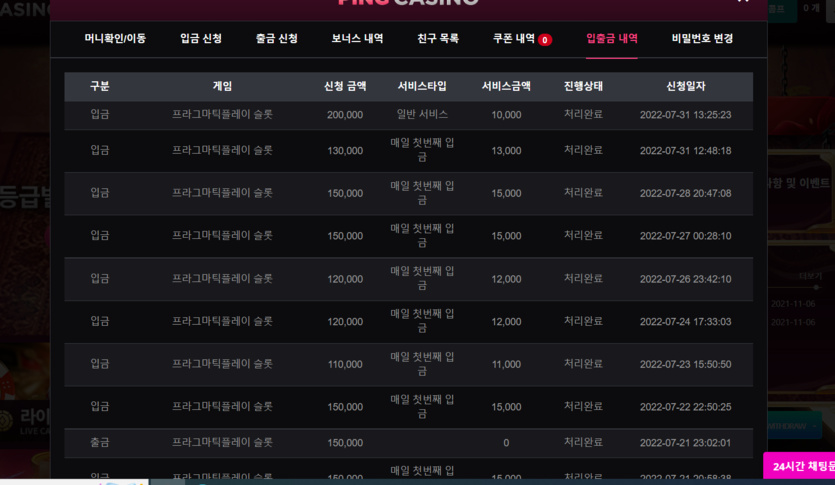Click the 게임 column header

pos(222,86)
